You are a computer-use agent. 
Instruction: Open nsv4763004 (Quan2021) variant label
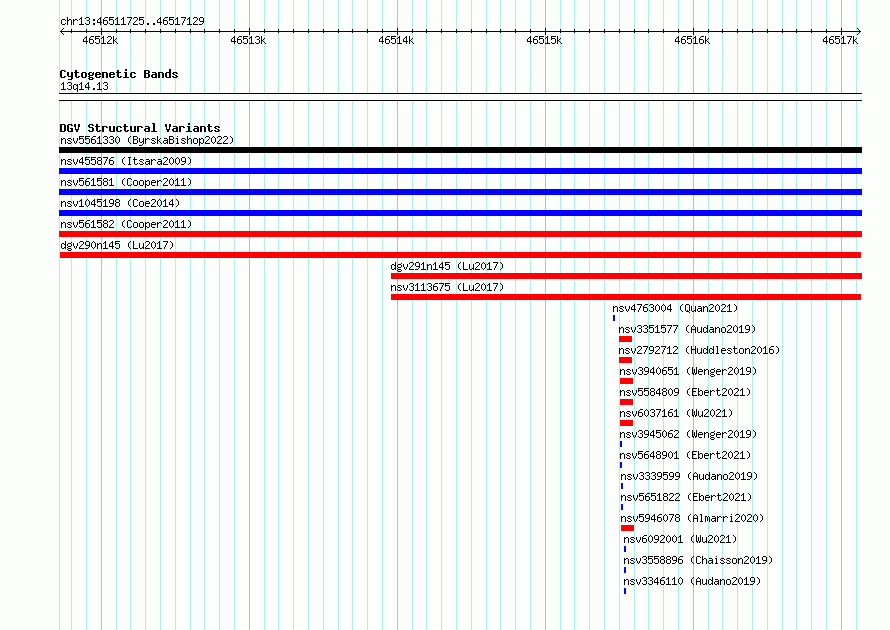675,308
